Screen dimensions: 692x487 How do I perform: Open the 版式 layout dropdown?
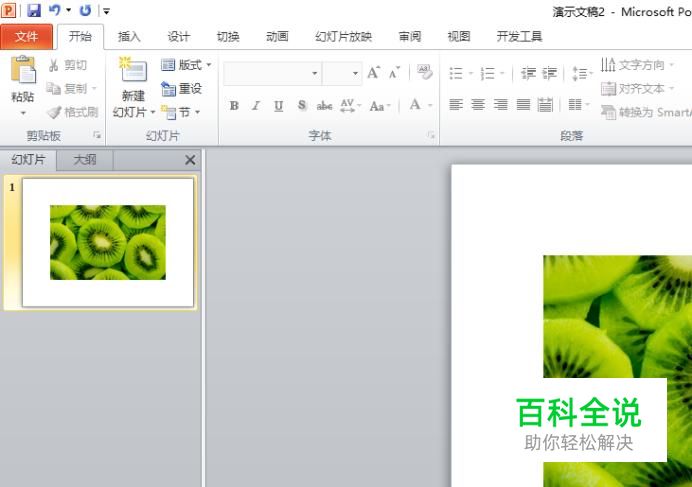[186, 65]
